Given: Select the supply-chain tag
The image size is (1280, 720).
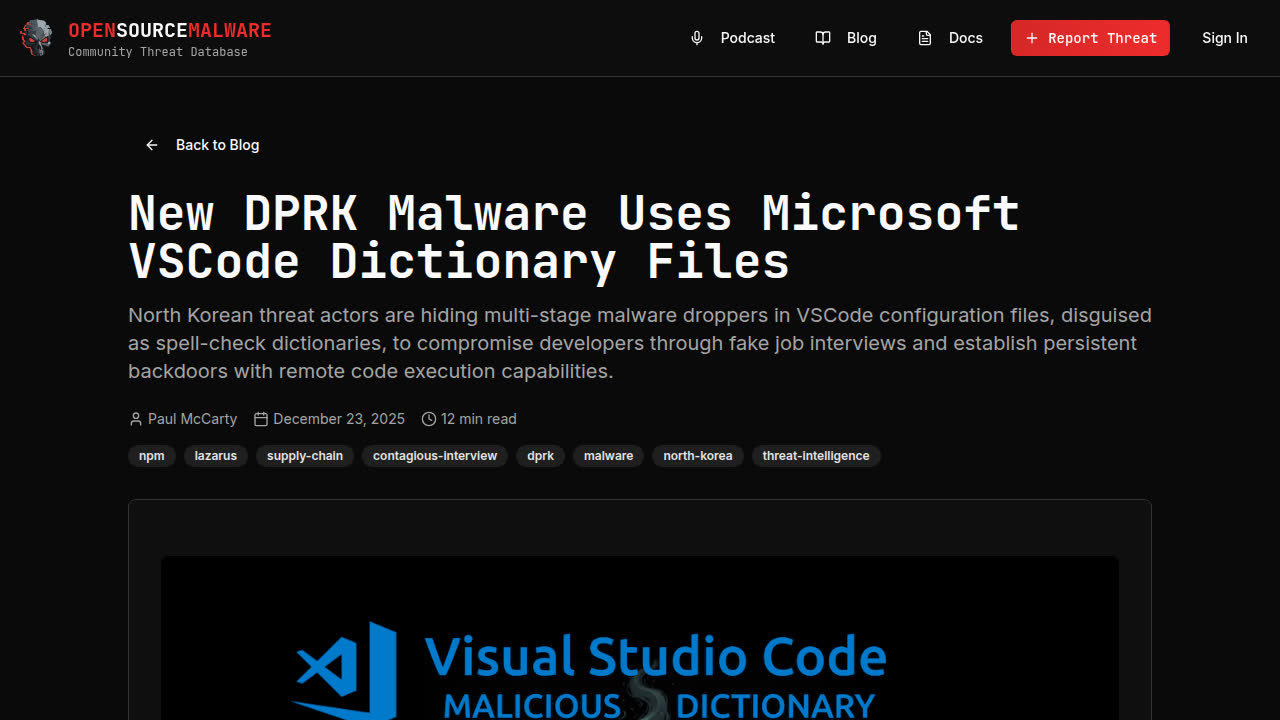Looking at the screenshot, I should coord(305,456).
